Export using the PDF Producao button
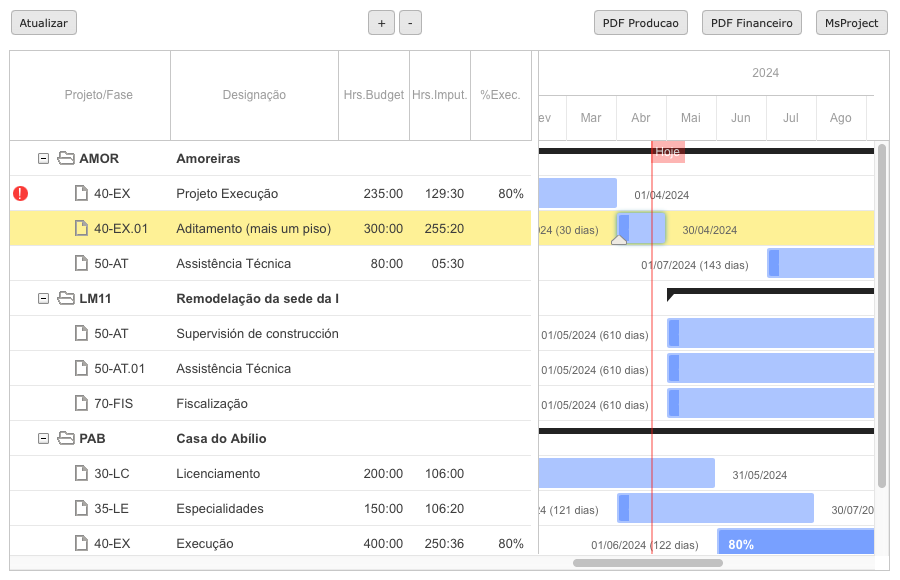 [640, 23]
